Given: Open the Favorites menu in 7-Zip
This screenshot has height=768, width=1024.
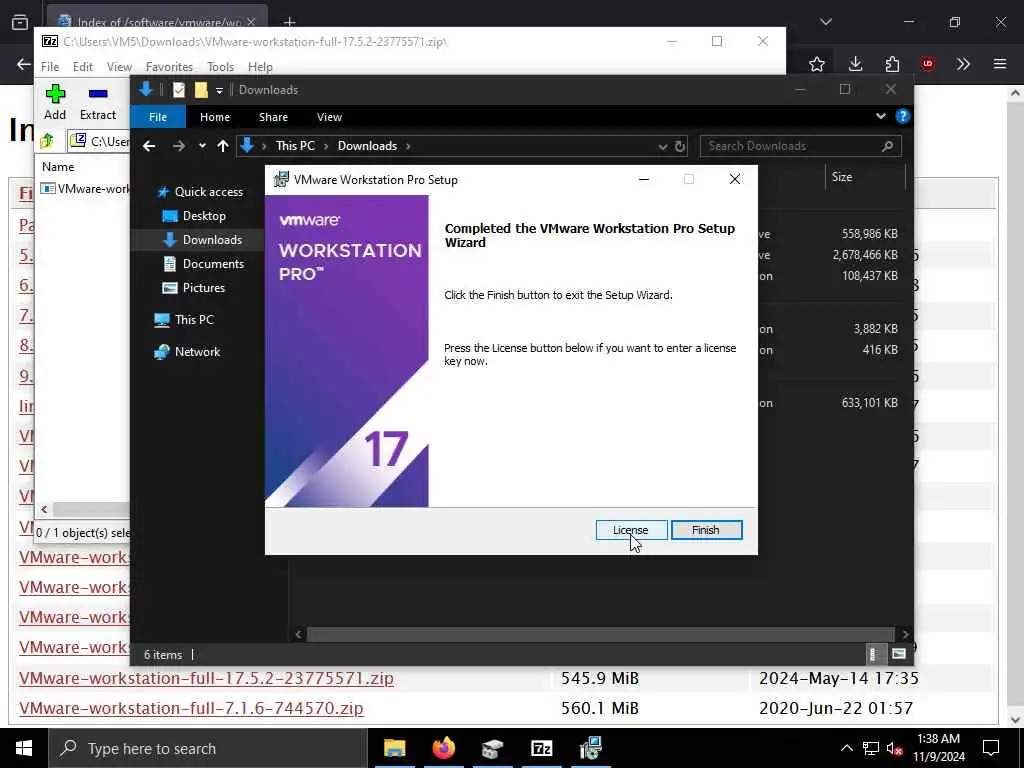Looking at the screenshot, I should (169, 67).
